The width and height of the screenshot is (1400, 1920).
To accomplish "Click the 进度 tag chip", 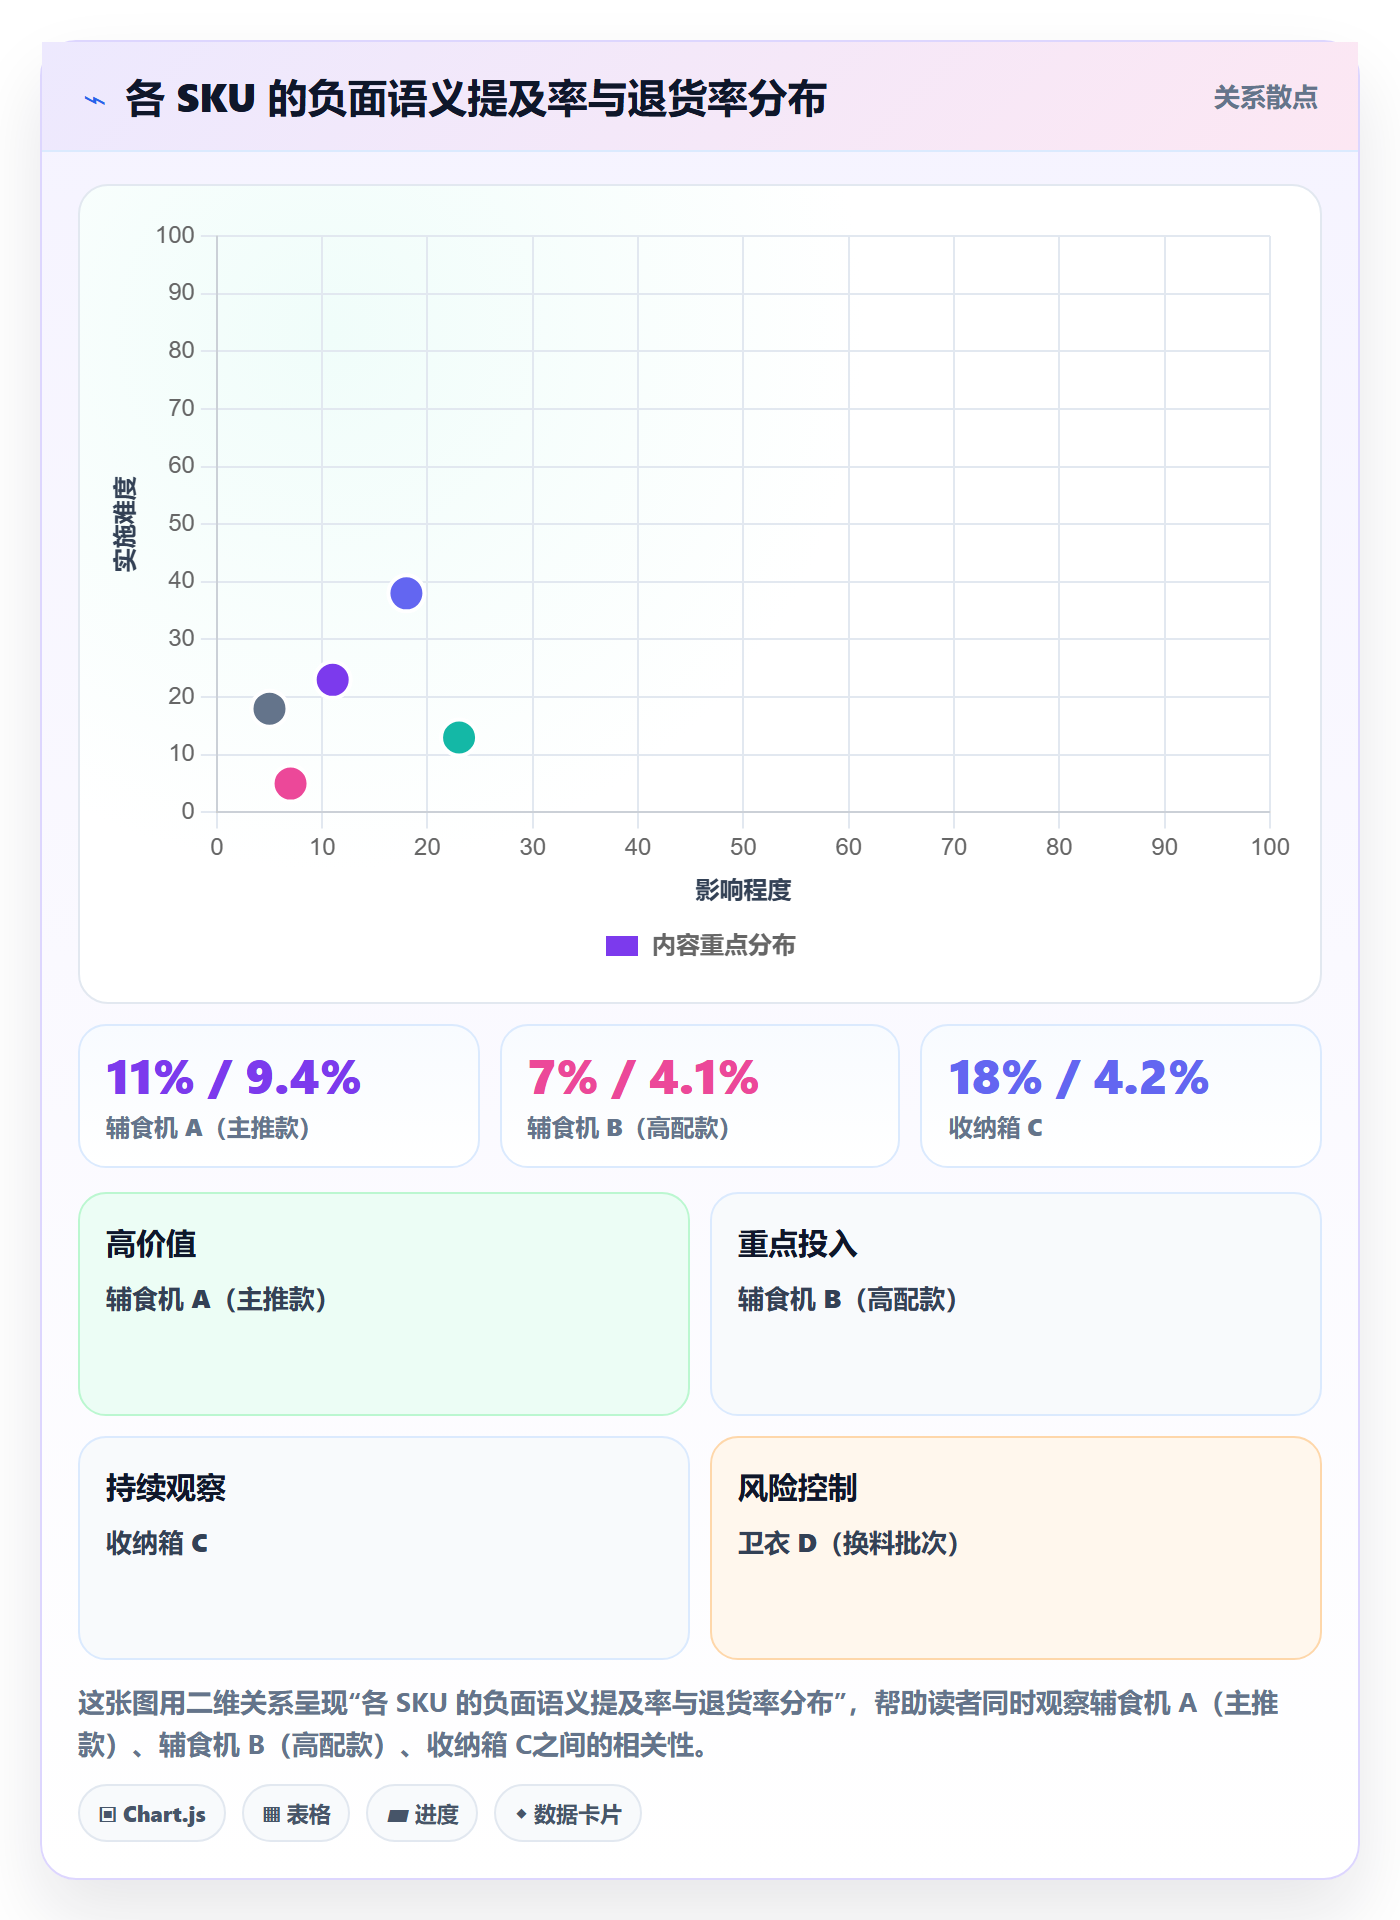I will 422,1814.
